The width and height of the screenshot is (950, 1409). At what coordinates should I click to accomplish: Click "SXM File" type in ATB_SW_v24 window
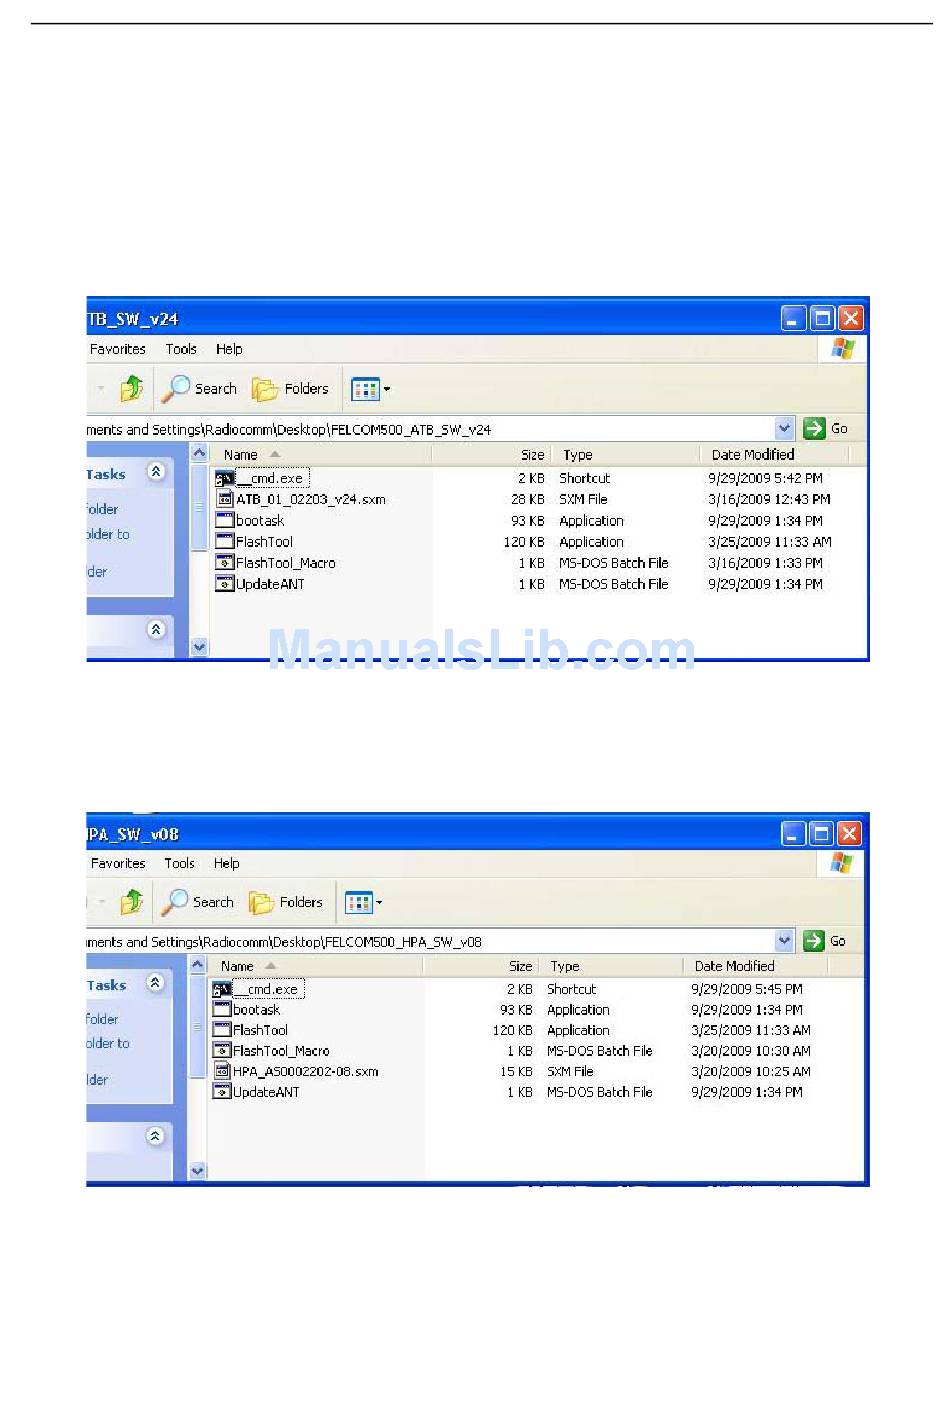click(583, 499)
